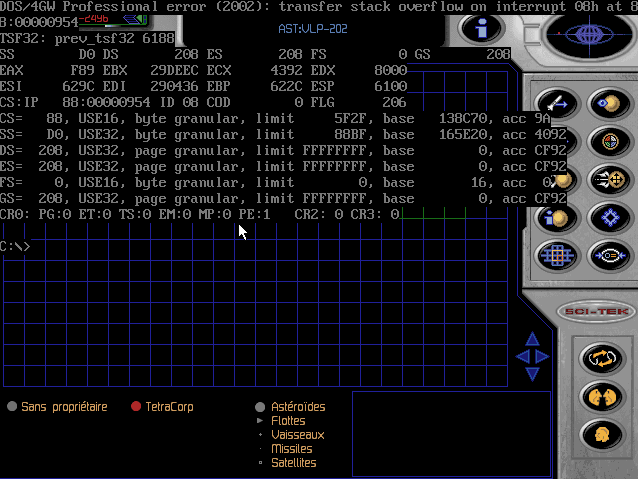Click the 'TSF32: prev_tsf32 6188' text
Image resolution: width=638 pixels, height=480 pixels.
pos(87,38)
